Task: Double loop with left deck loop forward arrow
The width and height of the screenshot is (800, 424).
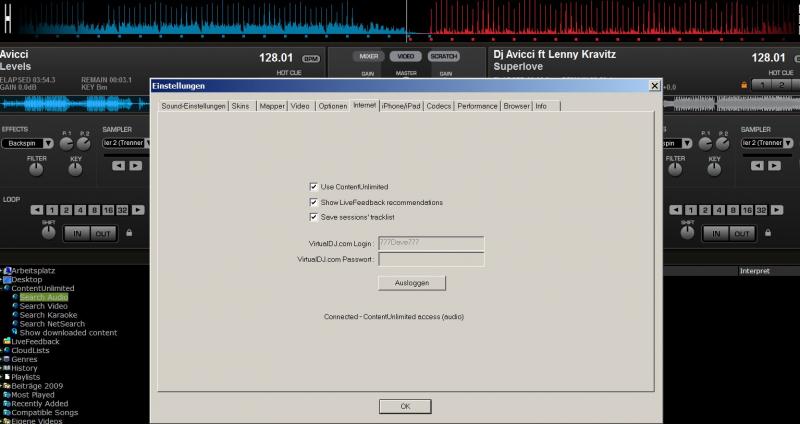Action: click(x=138, y=210)
